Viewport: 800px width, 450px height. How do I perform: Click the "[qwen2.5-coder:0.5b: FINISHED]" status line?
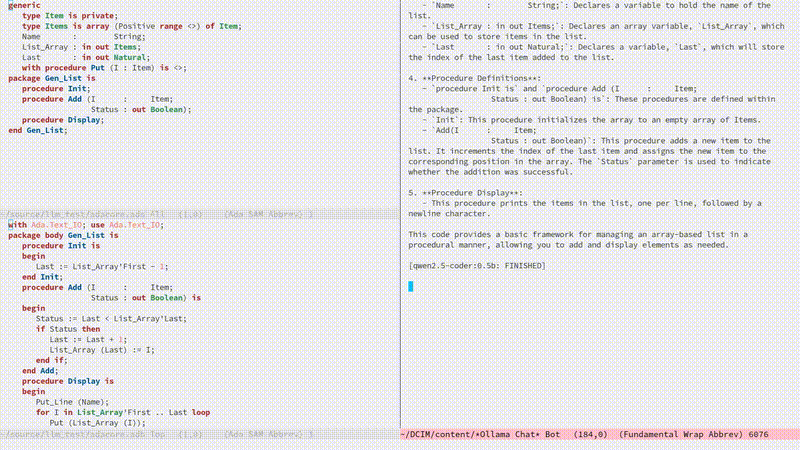click(477, 266)
